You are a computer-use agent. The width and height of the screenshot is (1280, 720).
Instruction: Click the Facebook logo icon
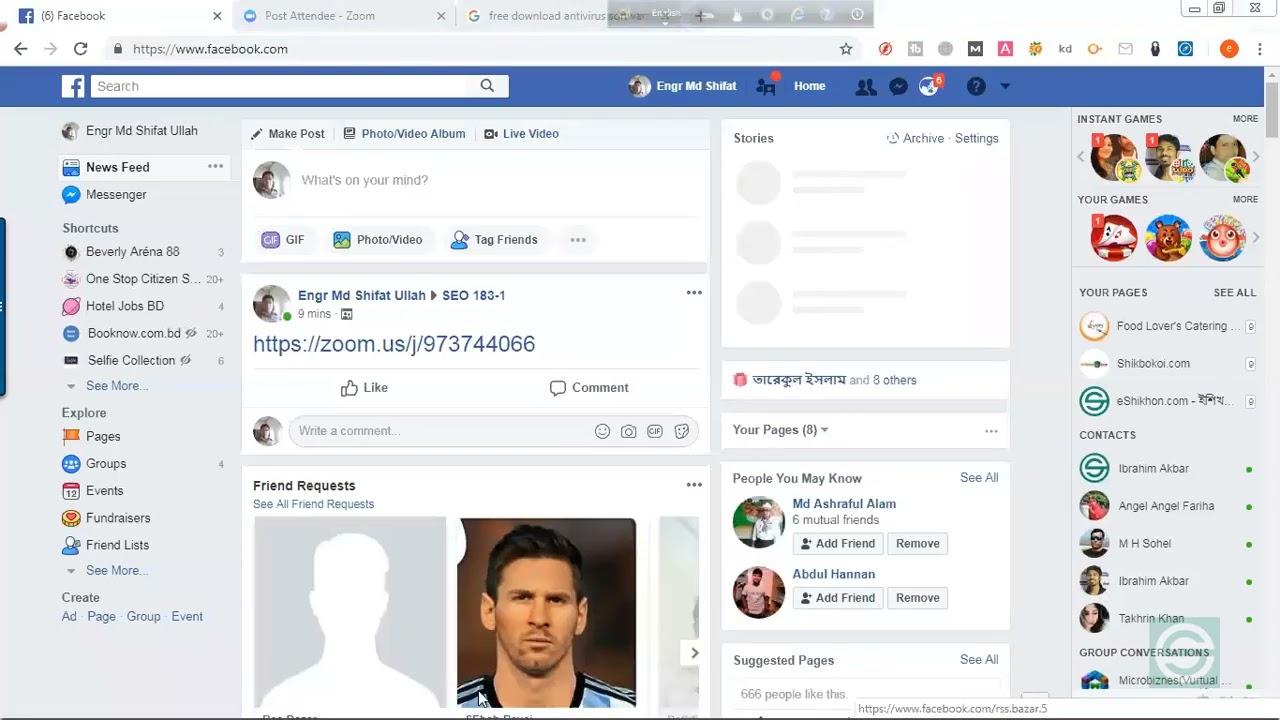pyautogui.click(x=73, y=87)
